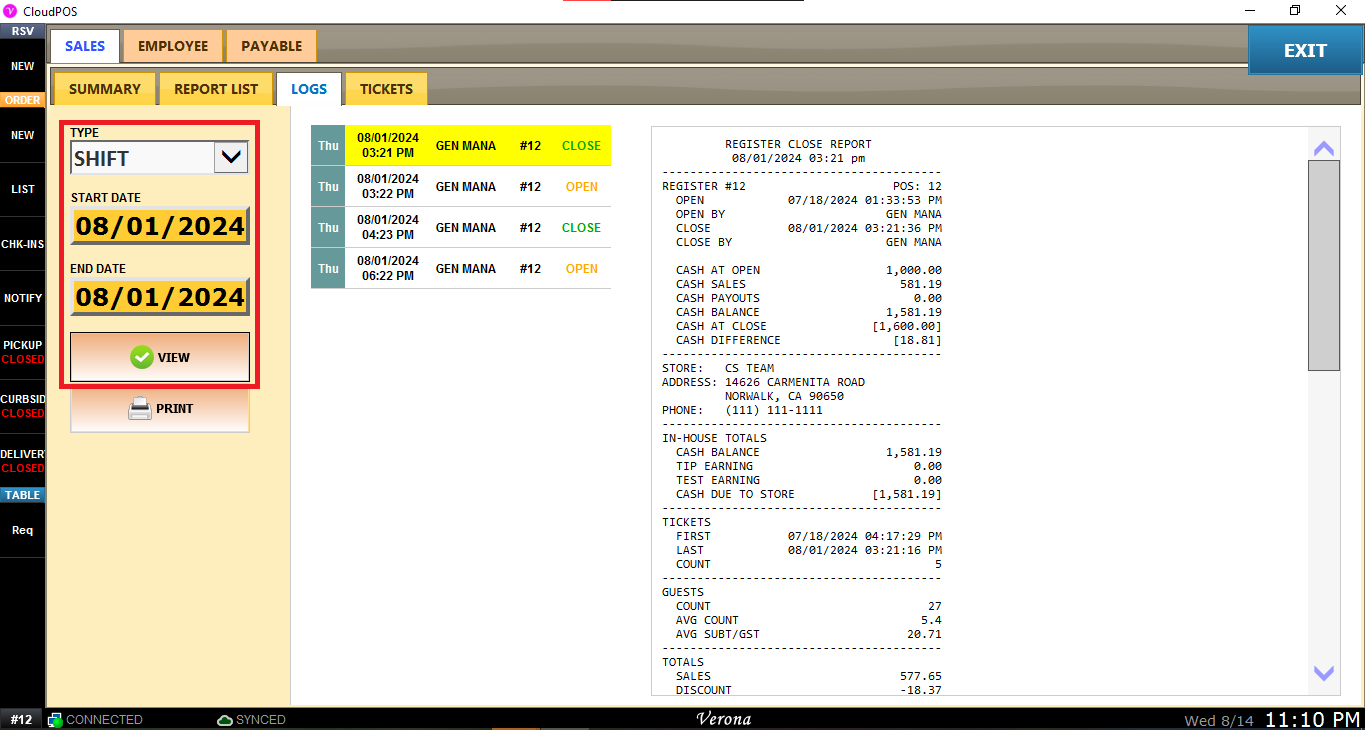The image size is (1370, 733).
Task: Switch to the EMPLOYEE tab
Action: click(173, 46)
